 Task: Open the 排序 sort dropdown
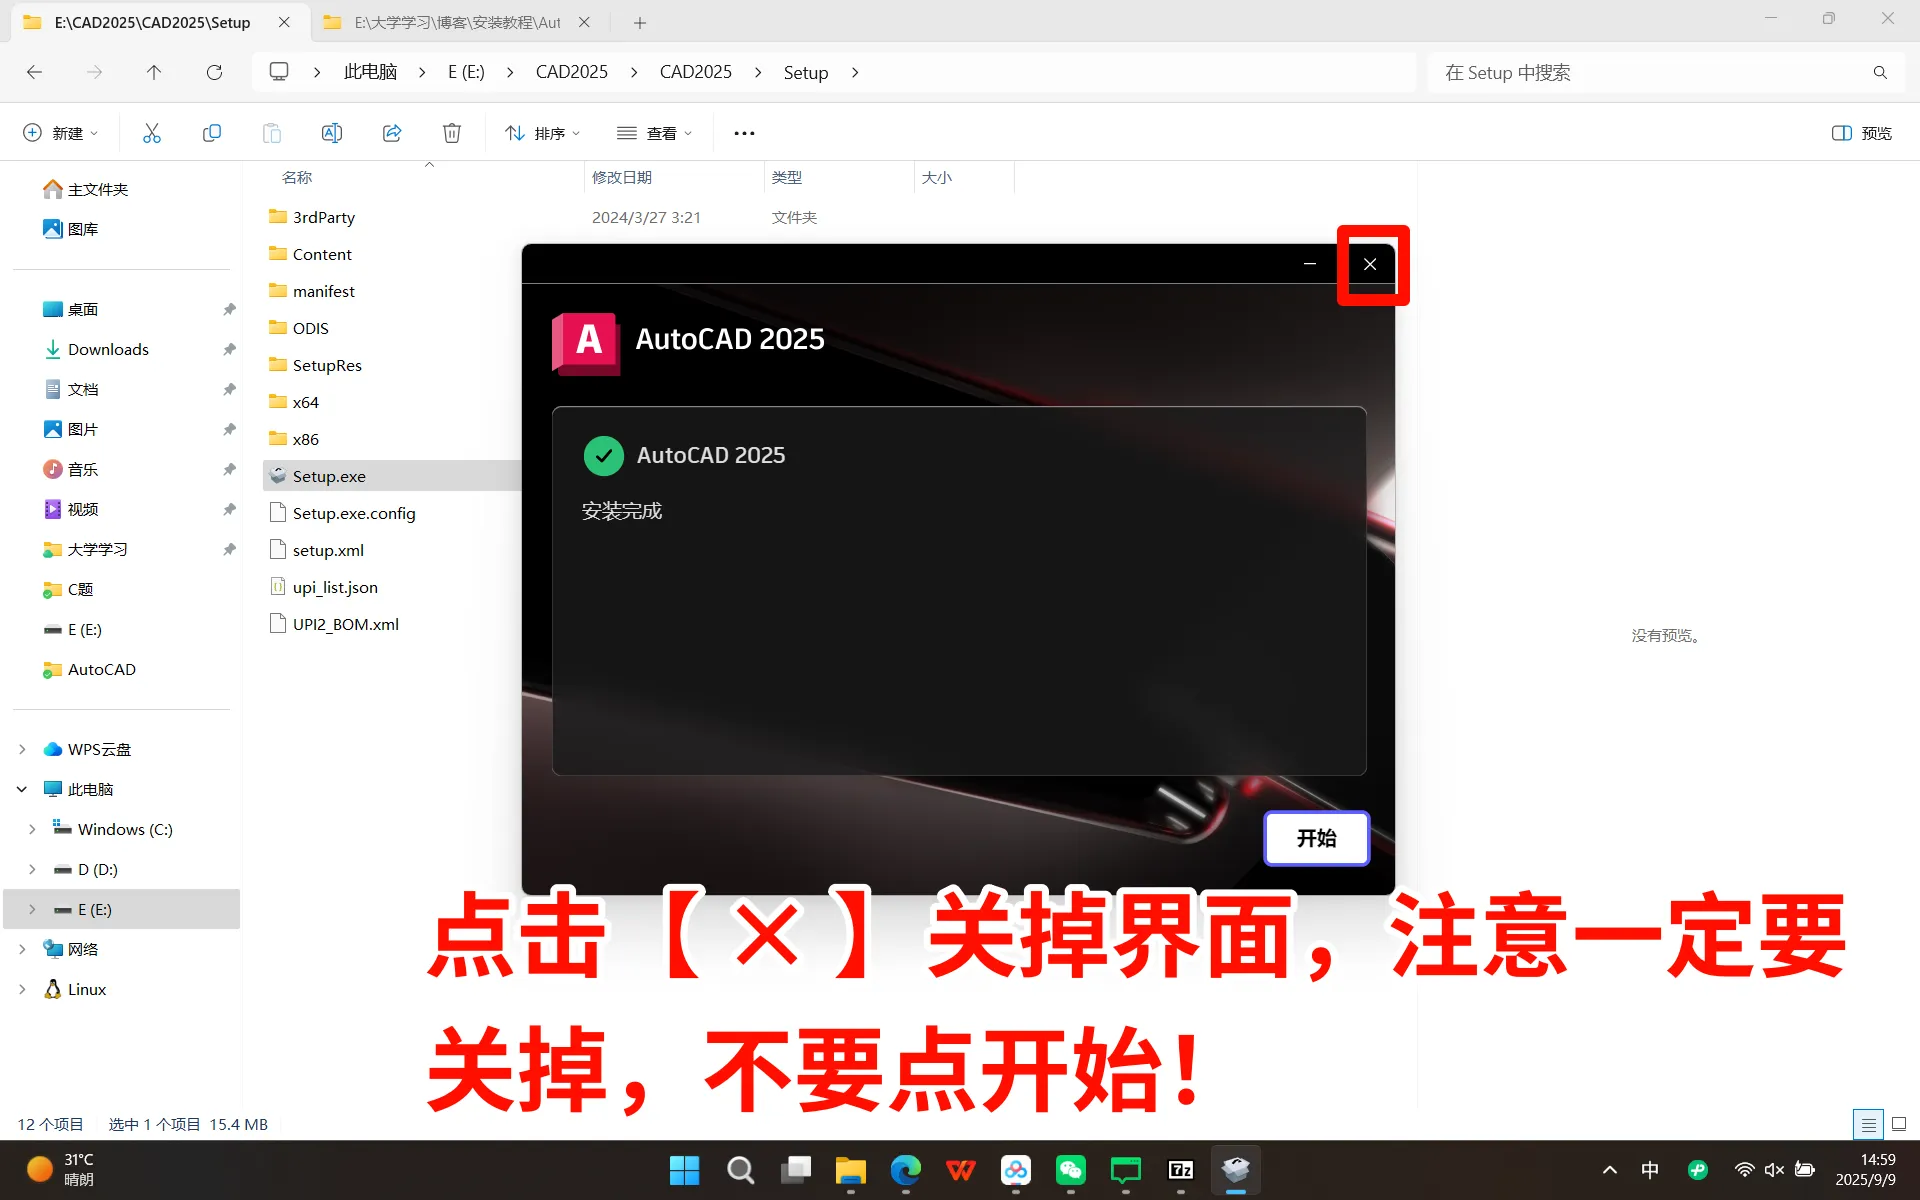(x=541, y=132)
